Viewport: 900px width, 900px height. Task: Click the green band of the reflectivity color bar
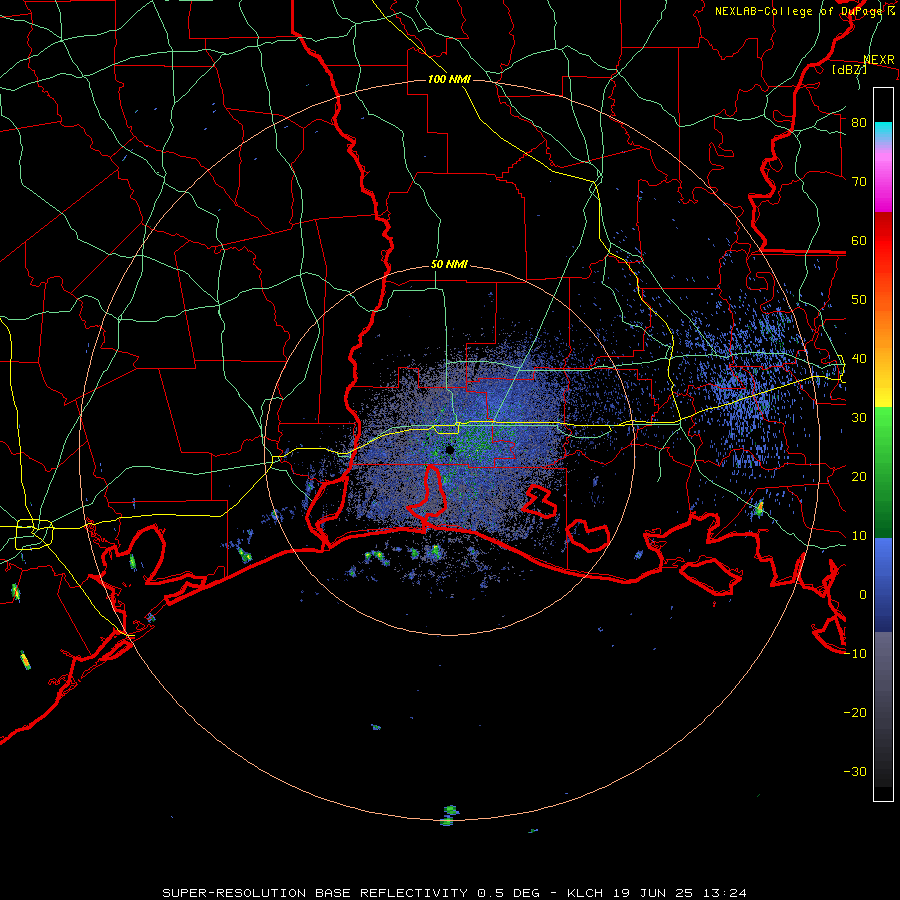(883, 471)
